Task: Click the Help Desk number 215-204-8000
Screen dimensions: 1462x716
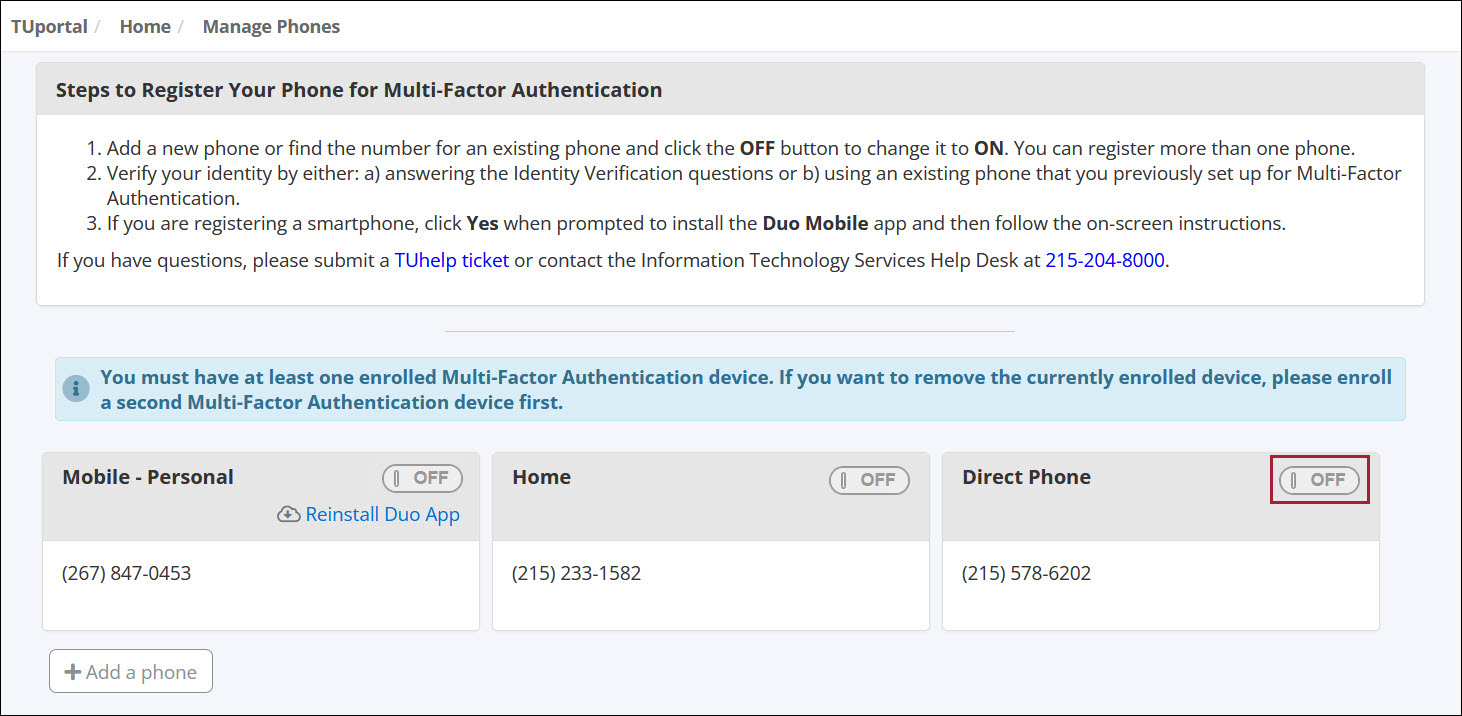Action: click(1105, 261)
